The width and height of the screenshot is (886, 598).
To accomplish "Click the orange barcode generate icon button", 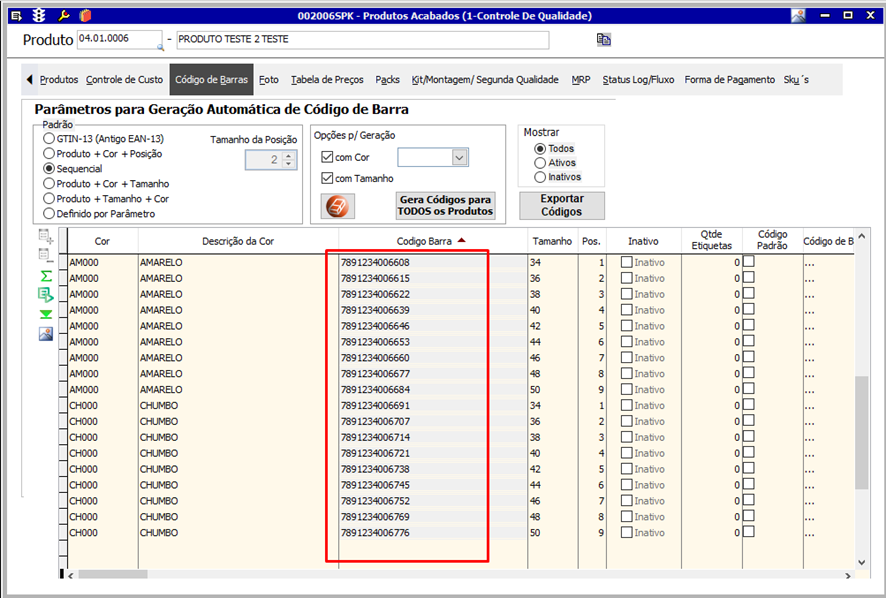I will coord(339,205).
